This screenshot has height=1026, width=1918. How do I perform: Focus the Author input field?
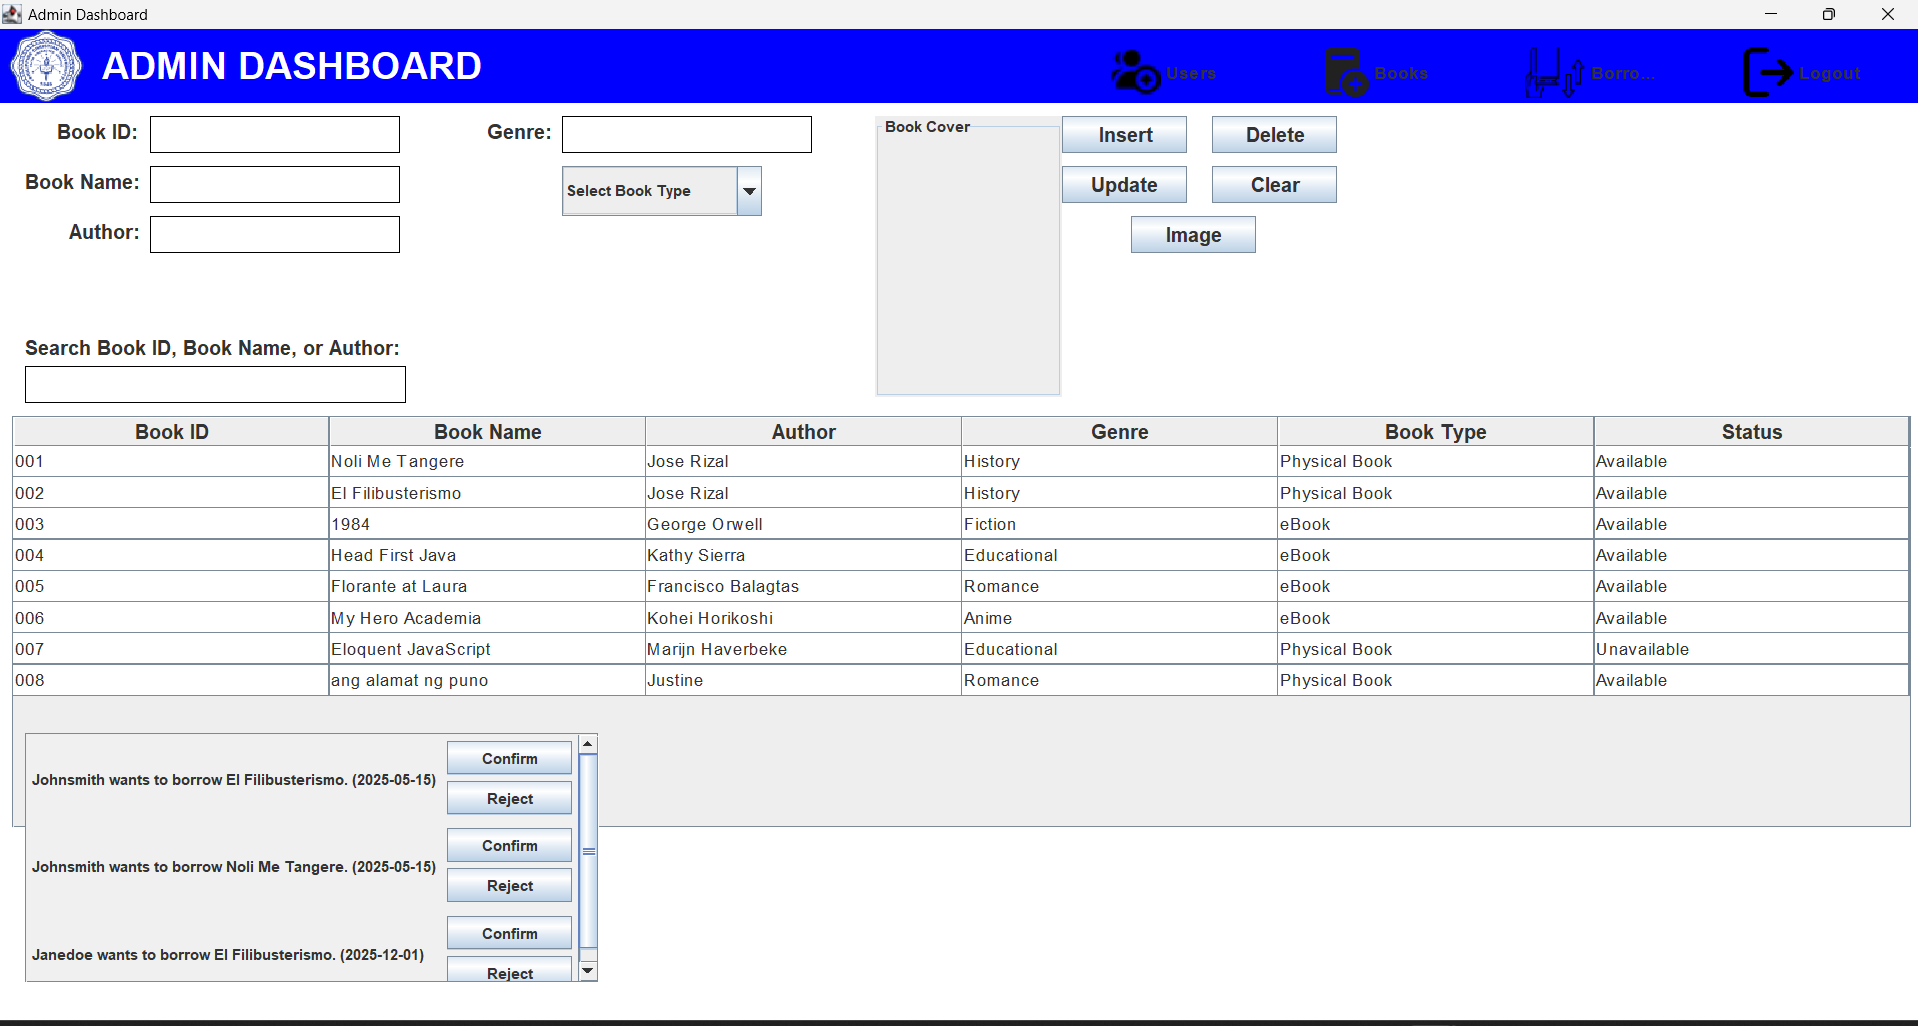pyautogui.click(x=275, y=235)
